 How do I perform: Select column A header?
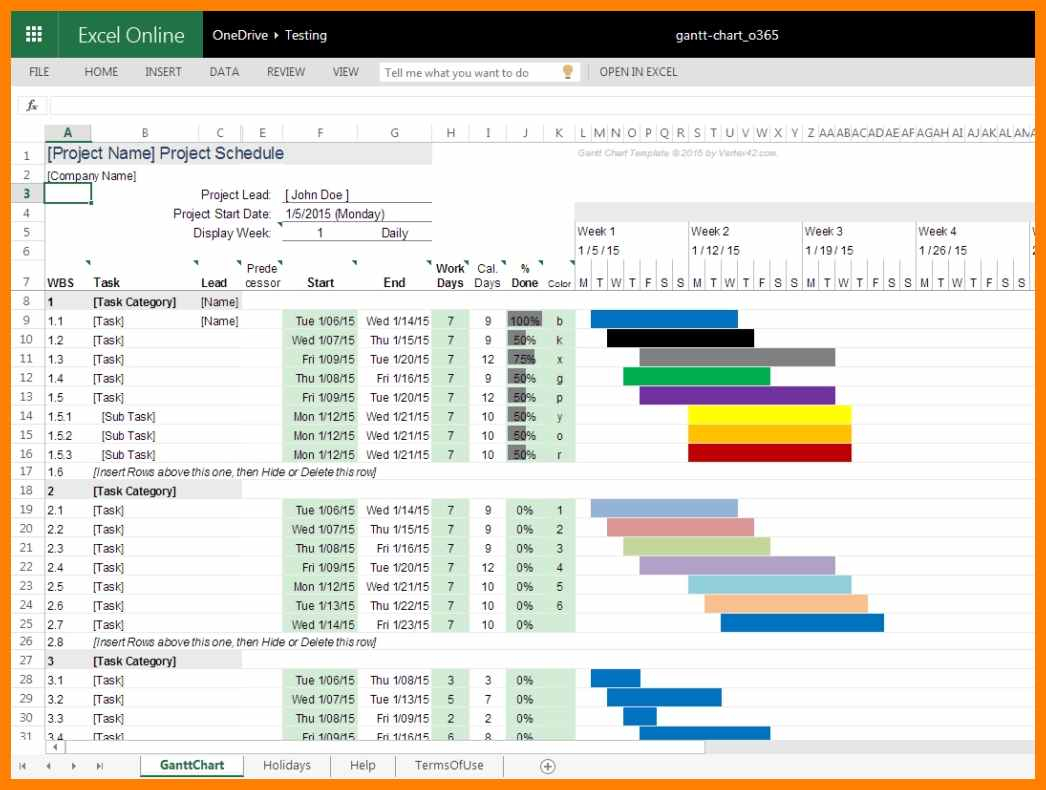pos(67,133)
